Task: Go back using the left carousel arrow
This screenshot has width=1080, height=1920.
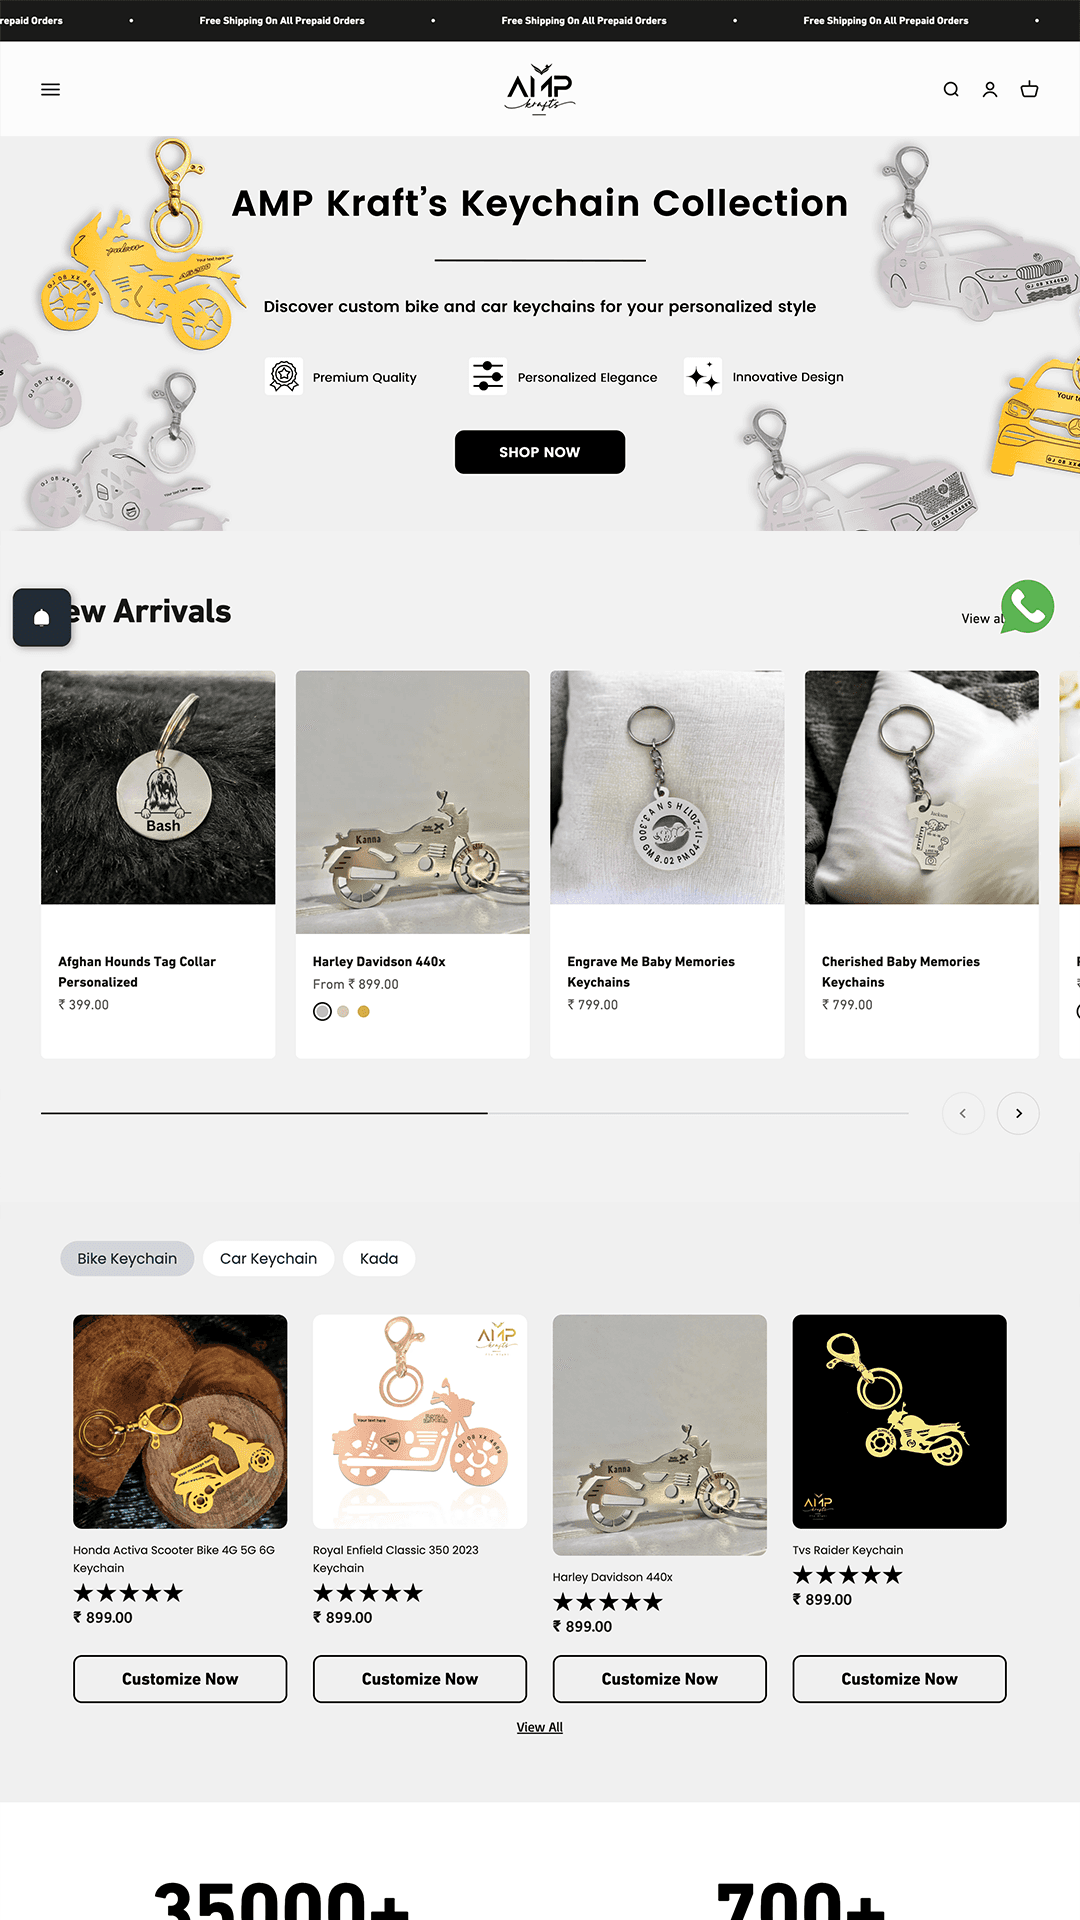Action: (963, 1113)
